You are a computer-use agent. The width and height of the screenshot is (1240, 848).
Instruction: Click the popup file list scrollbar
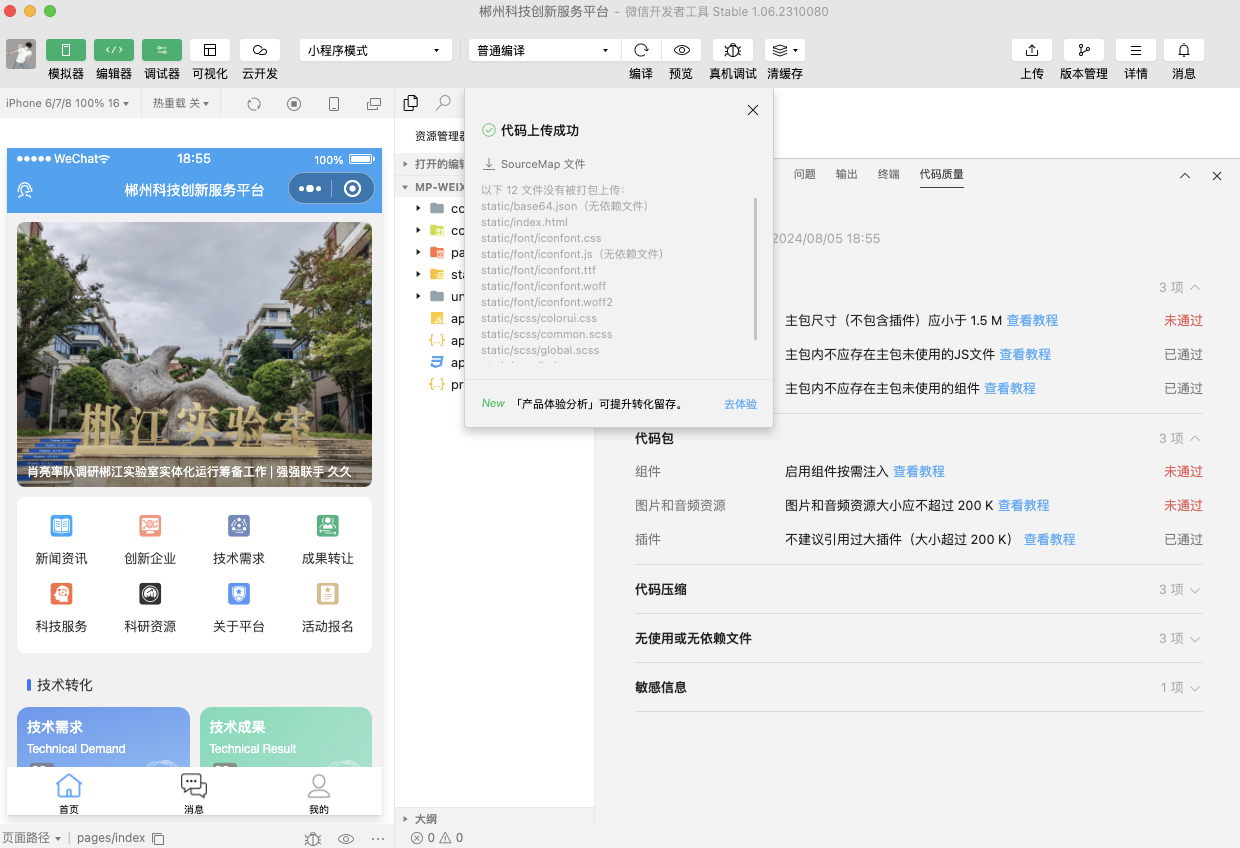pyautogui.click(x=756, y=268)
